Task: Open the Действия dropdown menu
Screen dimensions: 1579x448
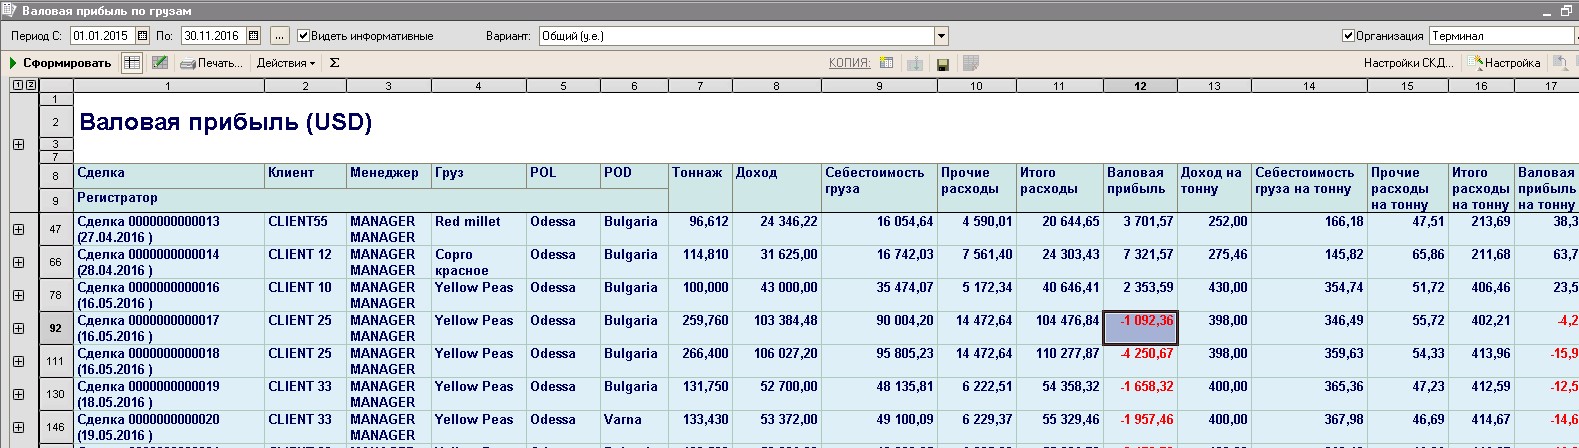Action: tap(285, 63)
